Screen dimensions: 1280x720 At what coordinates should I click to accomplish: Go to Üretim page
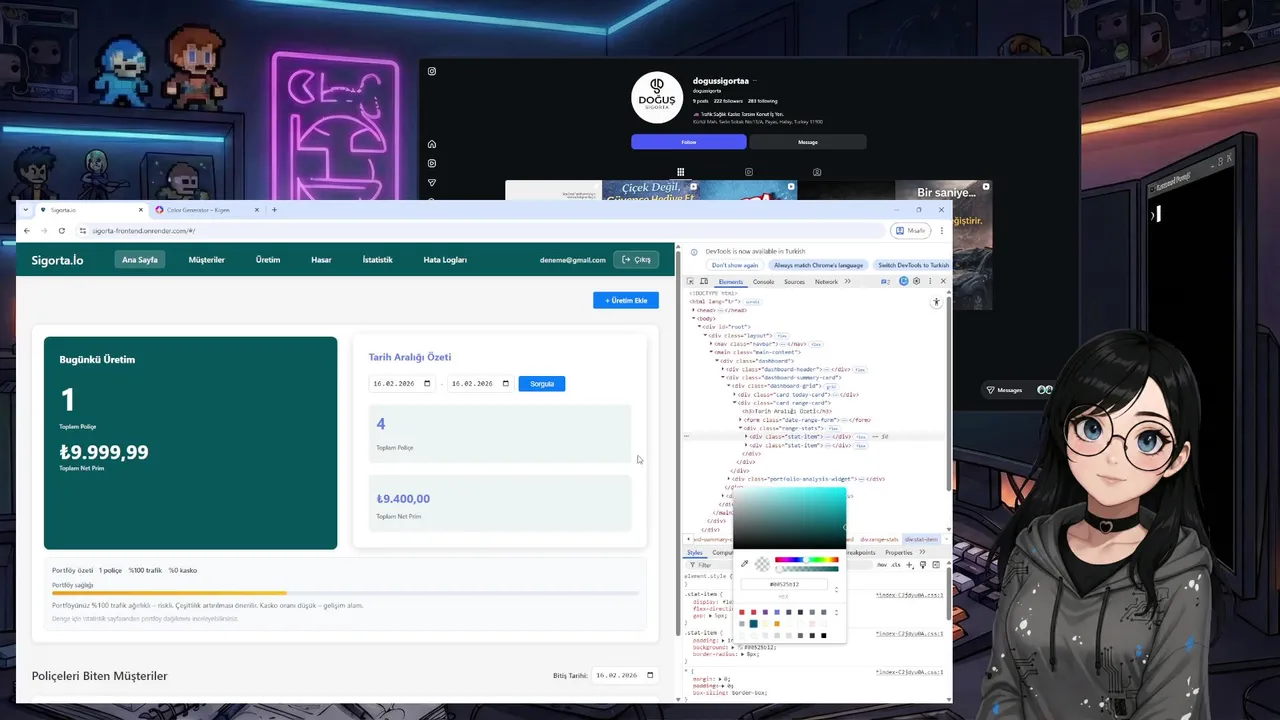(268, 260)
